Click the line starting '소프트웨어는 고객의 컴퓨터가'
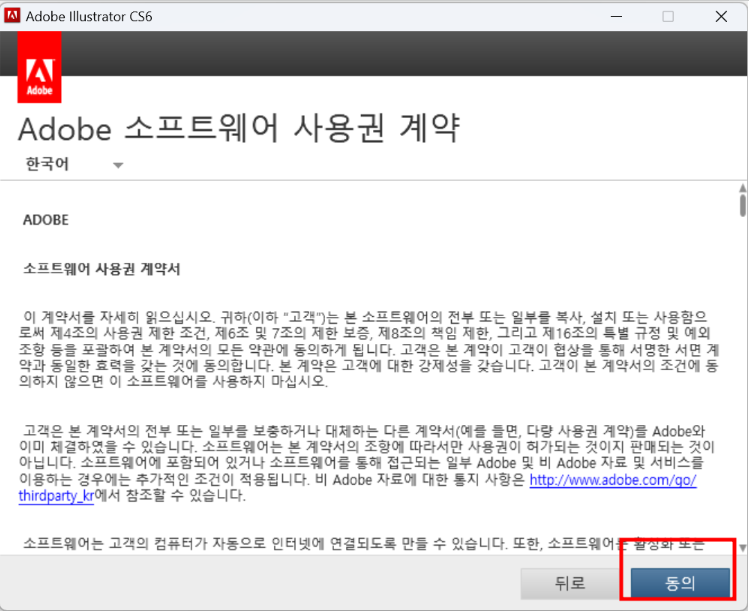Image resolution: width=749 pixels, height=614 pixels. [x=363, y=543]
